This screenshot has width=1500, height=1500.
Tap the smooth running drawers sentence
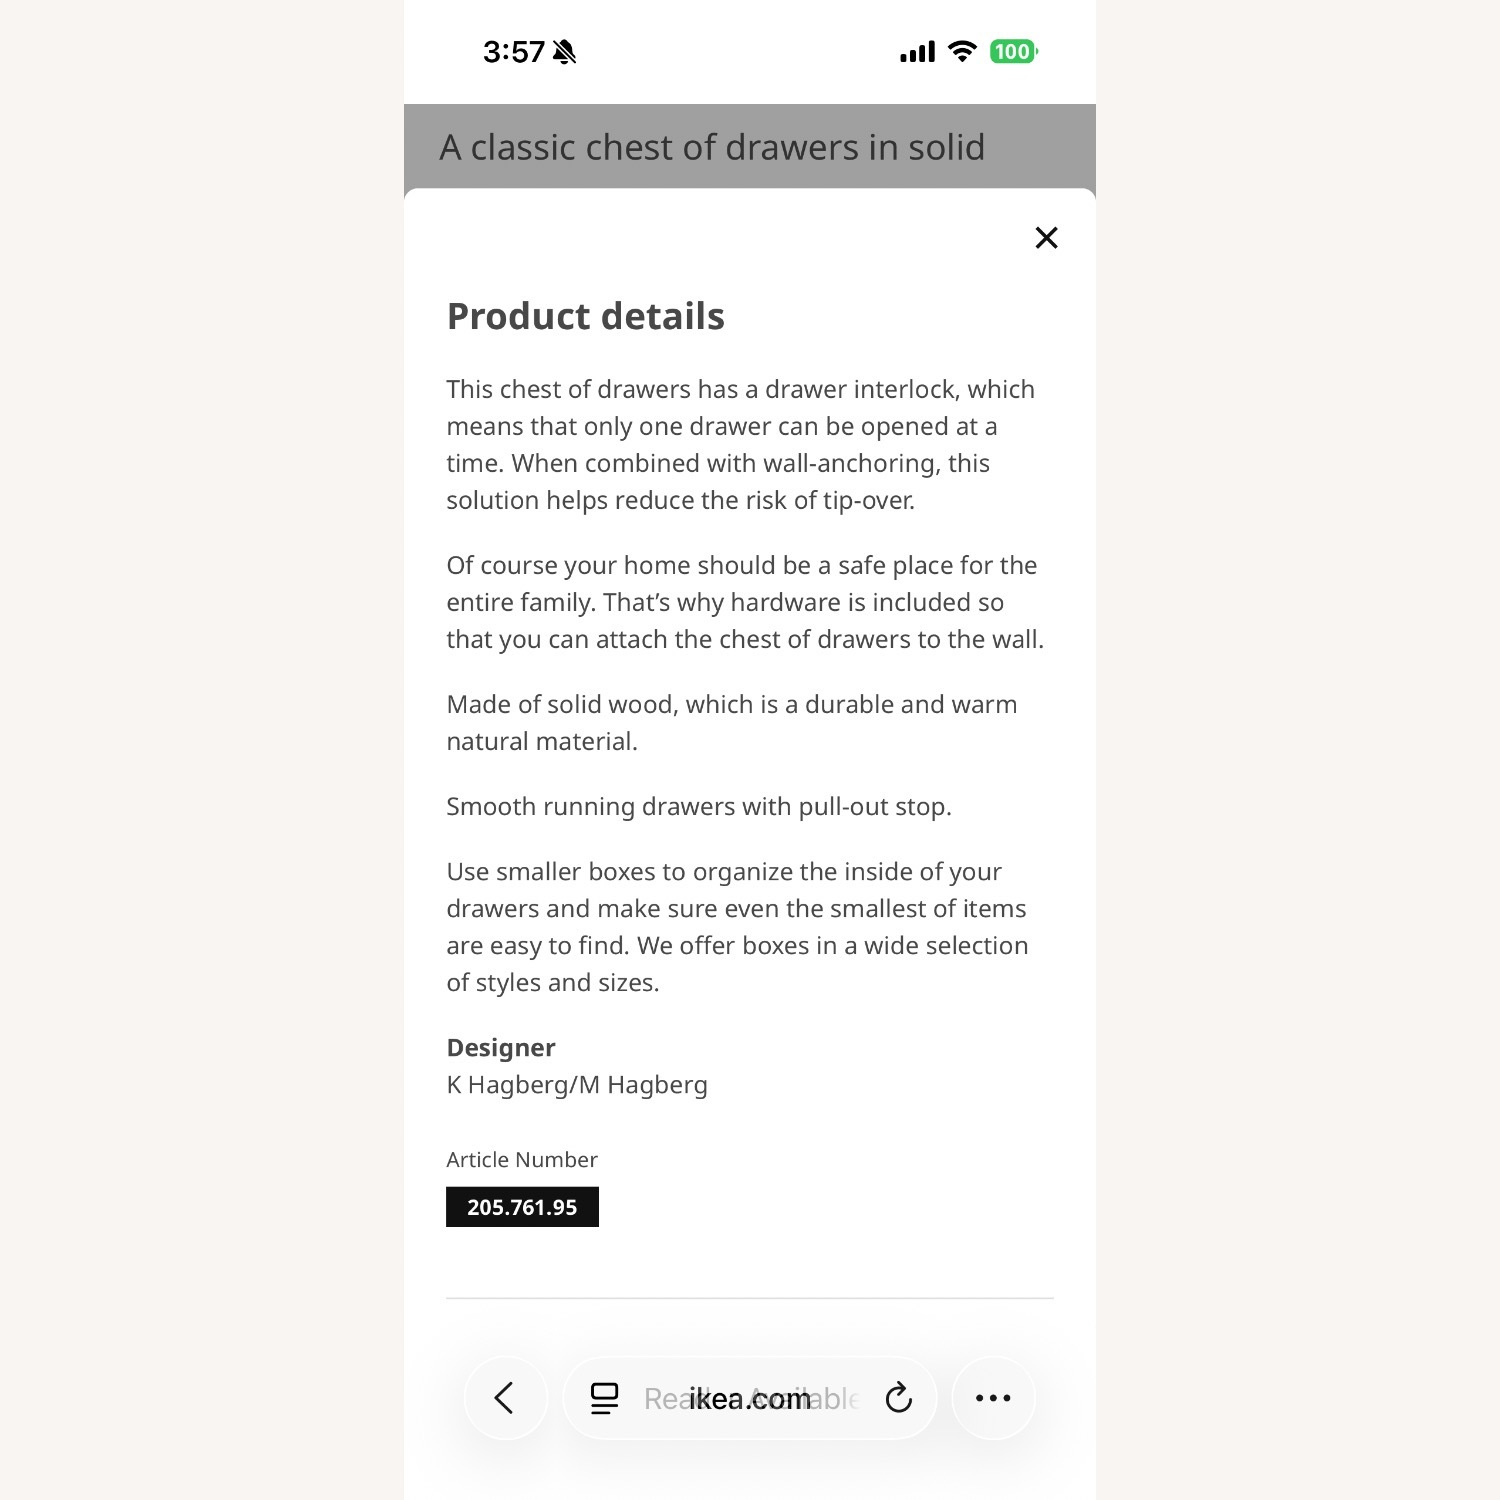click(x=698, y=807)
